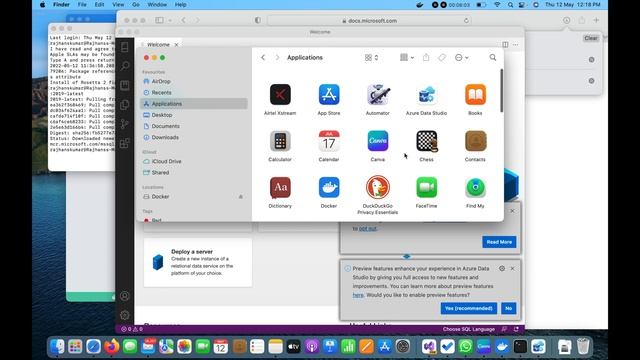Open the App Store app in Applications
The image size is (640, 360).
[x=329, y=95]
